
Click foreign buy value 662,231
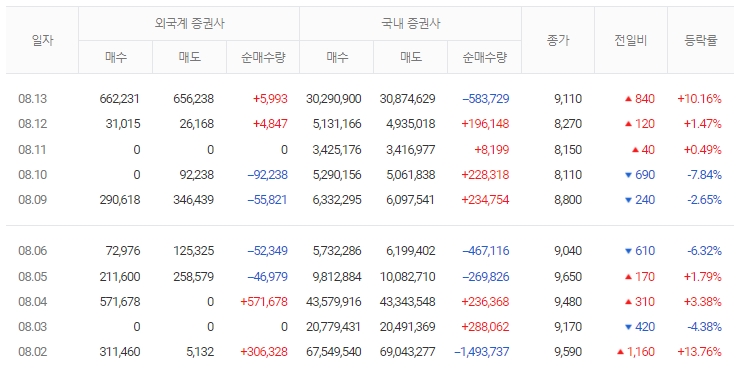pos(120,99)
